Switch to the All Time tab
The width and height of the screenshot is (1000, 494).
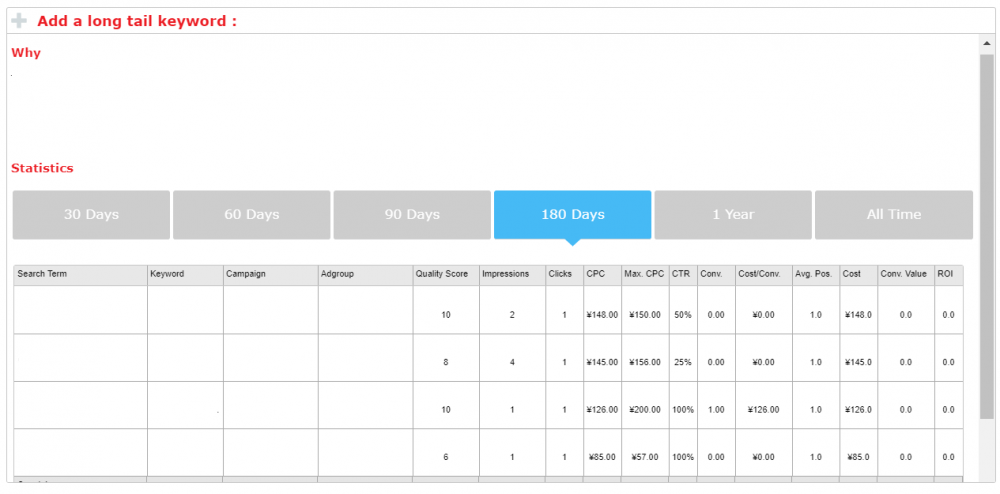tap(893, 215)
